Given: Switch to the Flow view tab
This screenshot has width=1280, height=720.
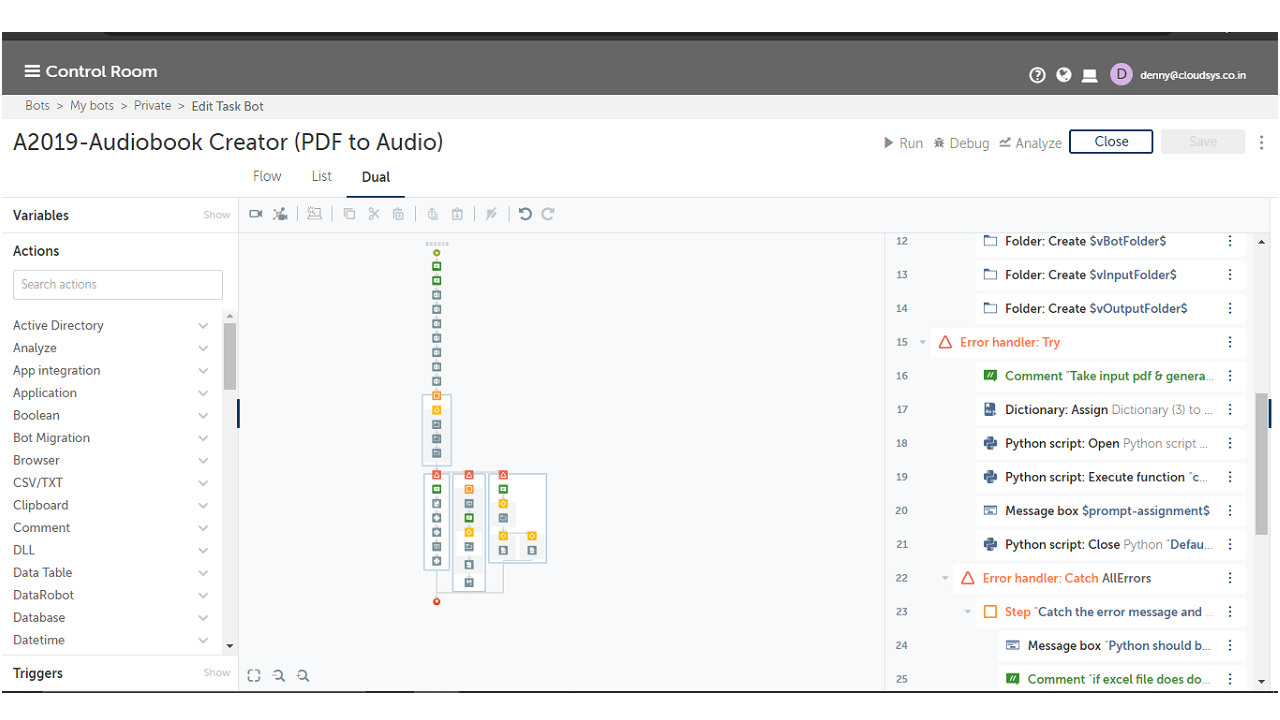Looking at the screenshot, I should point(267,176).
